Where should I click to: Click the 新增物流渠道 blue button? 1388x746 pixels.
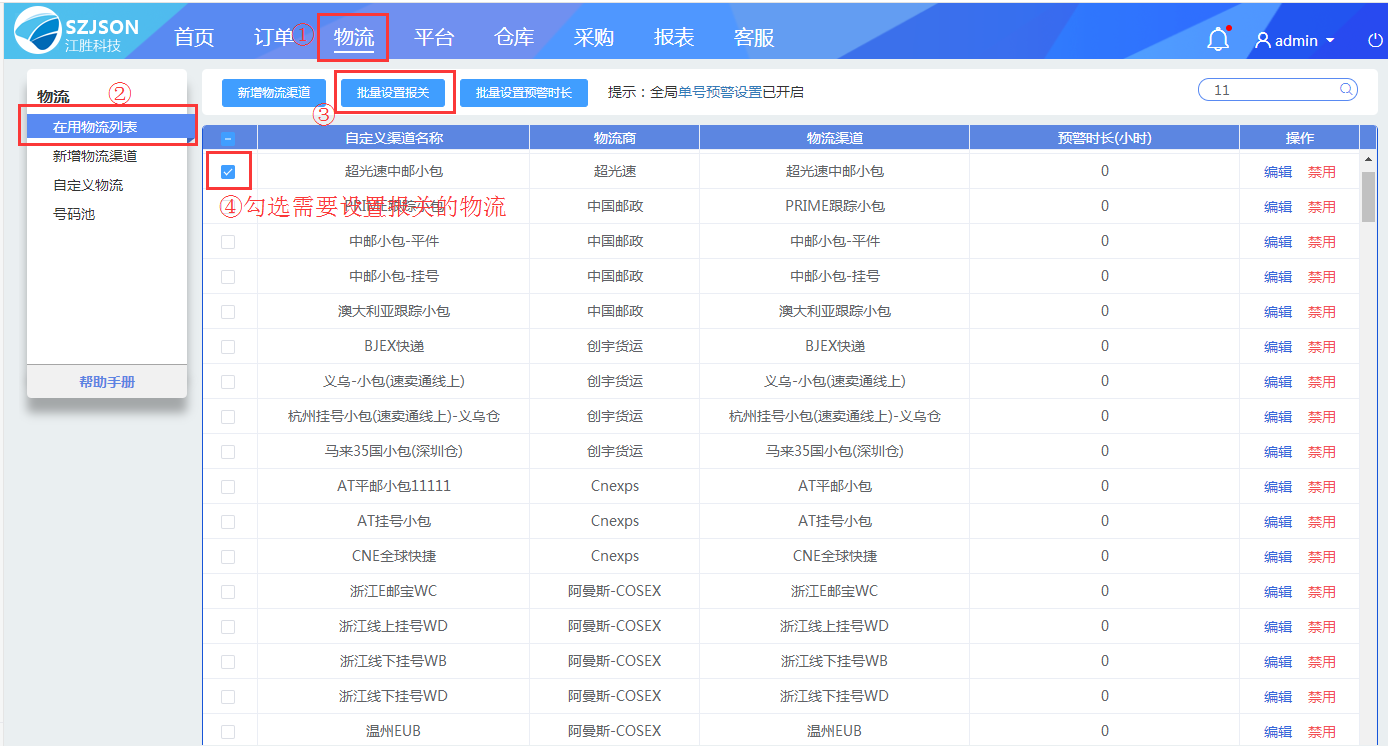[x=274, y=92]
